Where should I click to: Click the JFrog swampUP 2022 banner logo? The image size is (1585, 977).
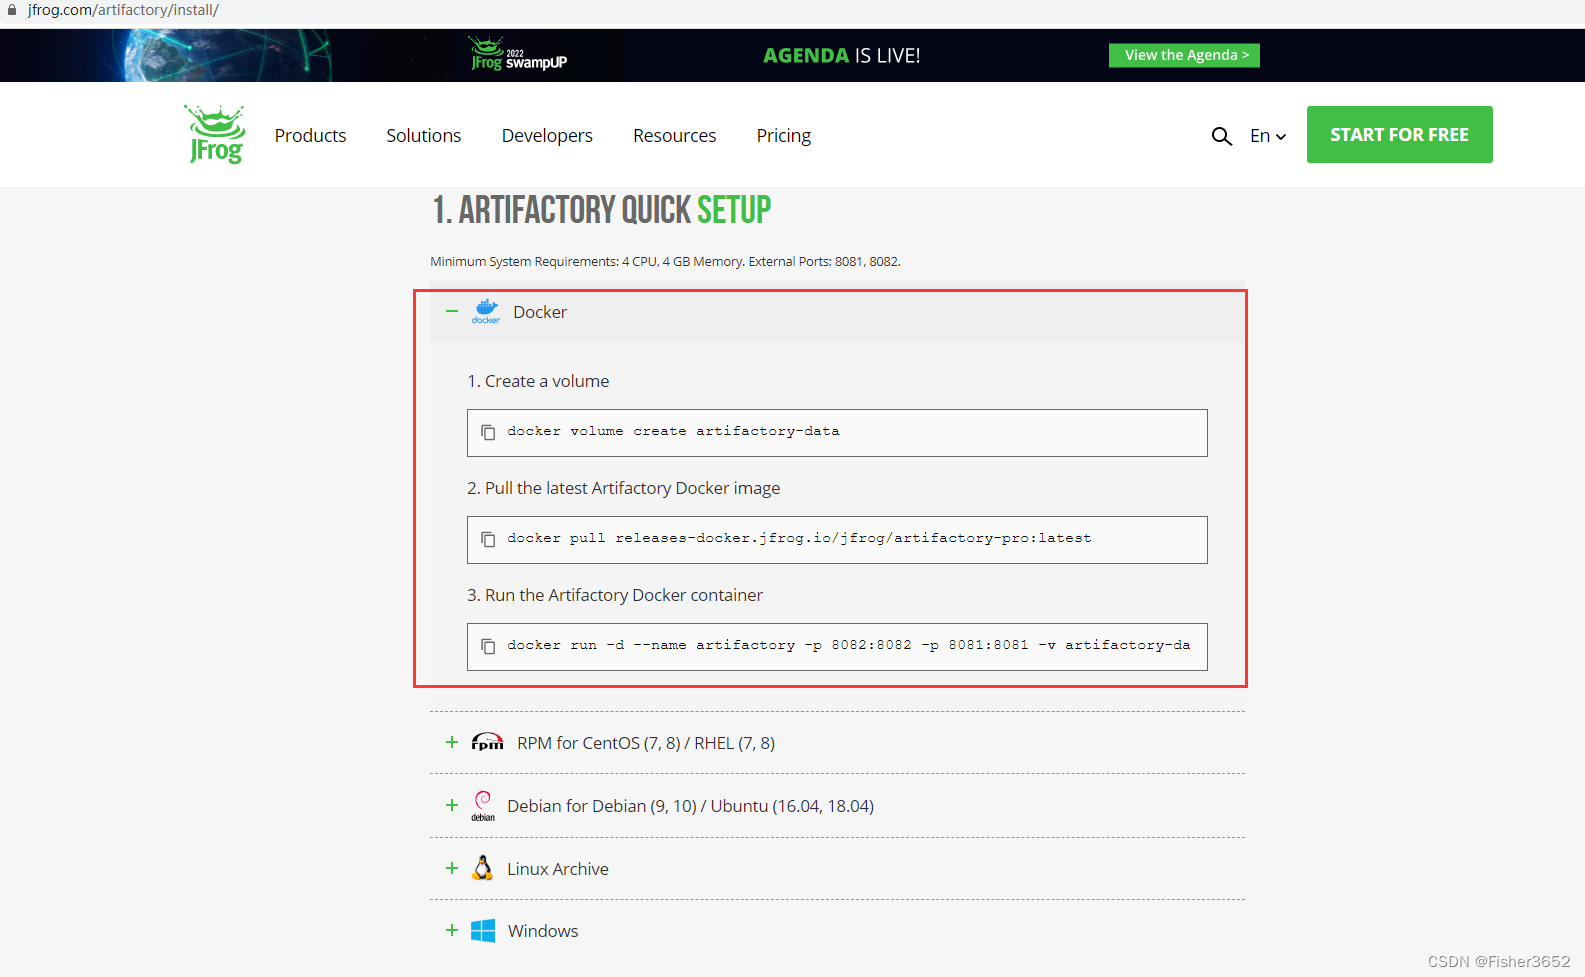(519, 54)
